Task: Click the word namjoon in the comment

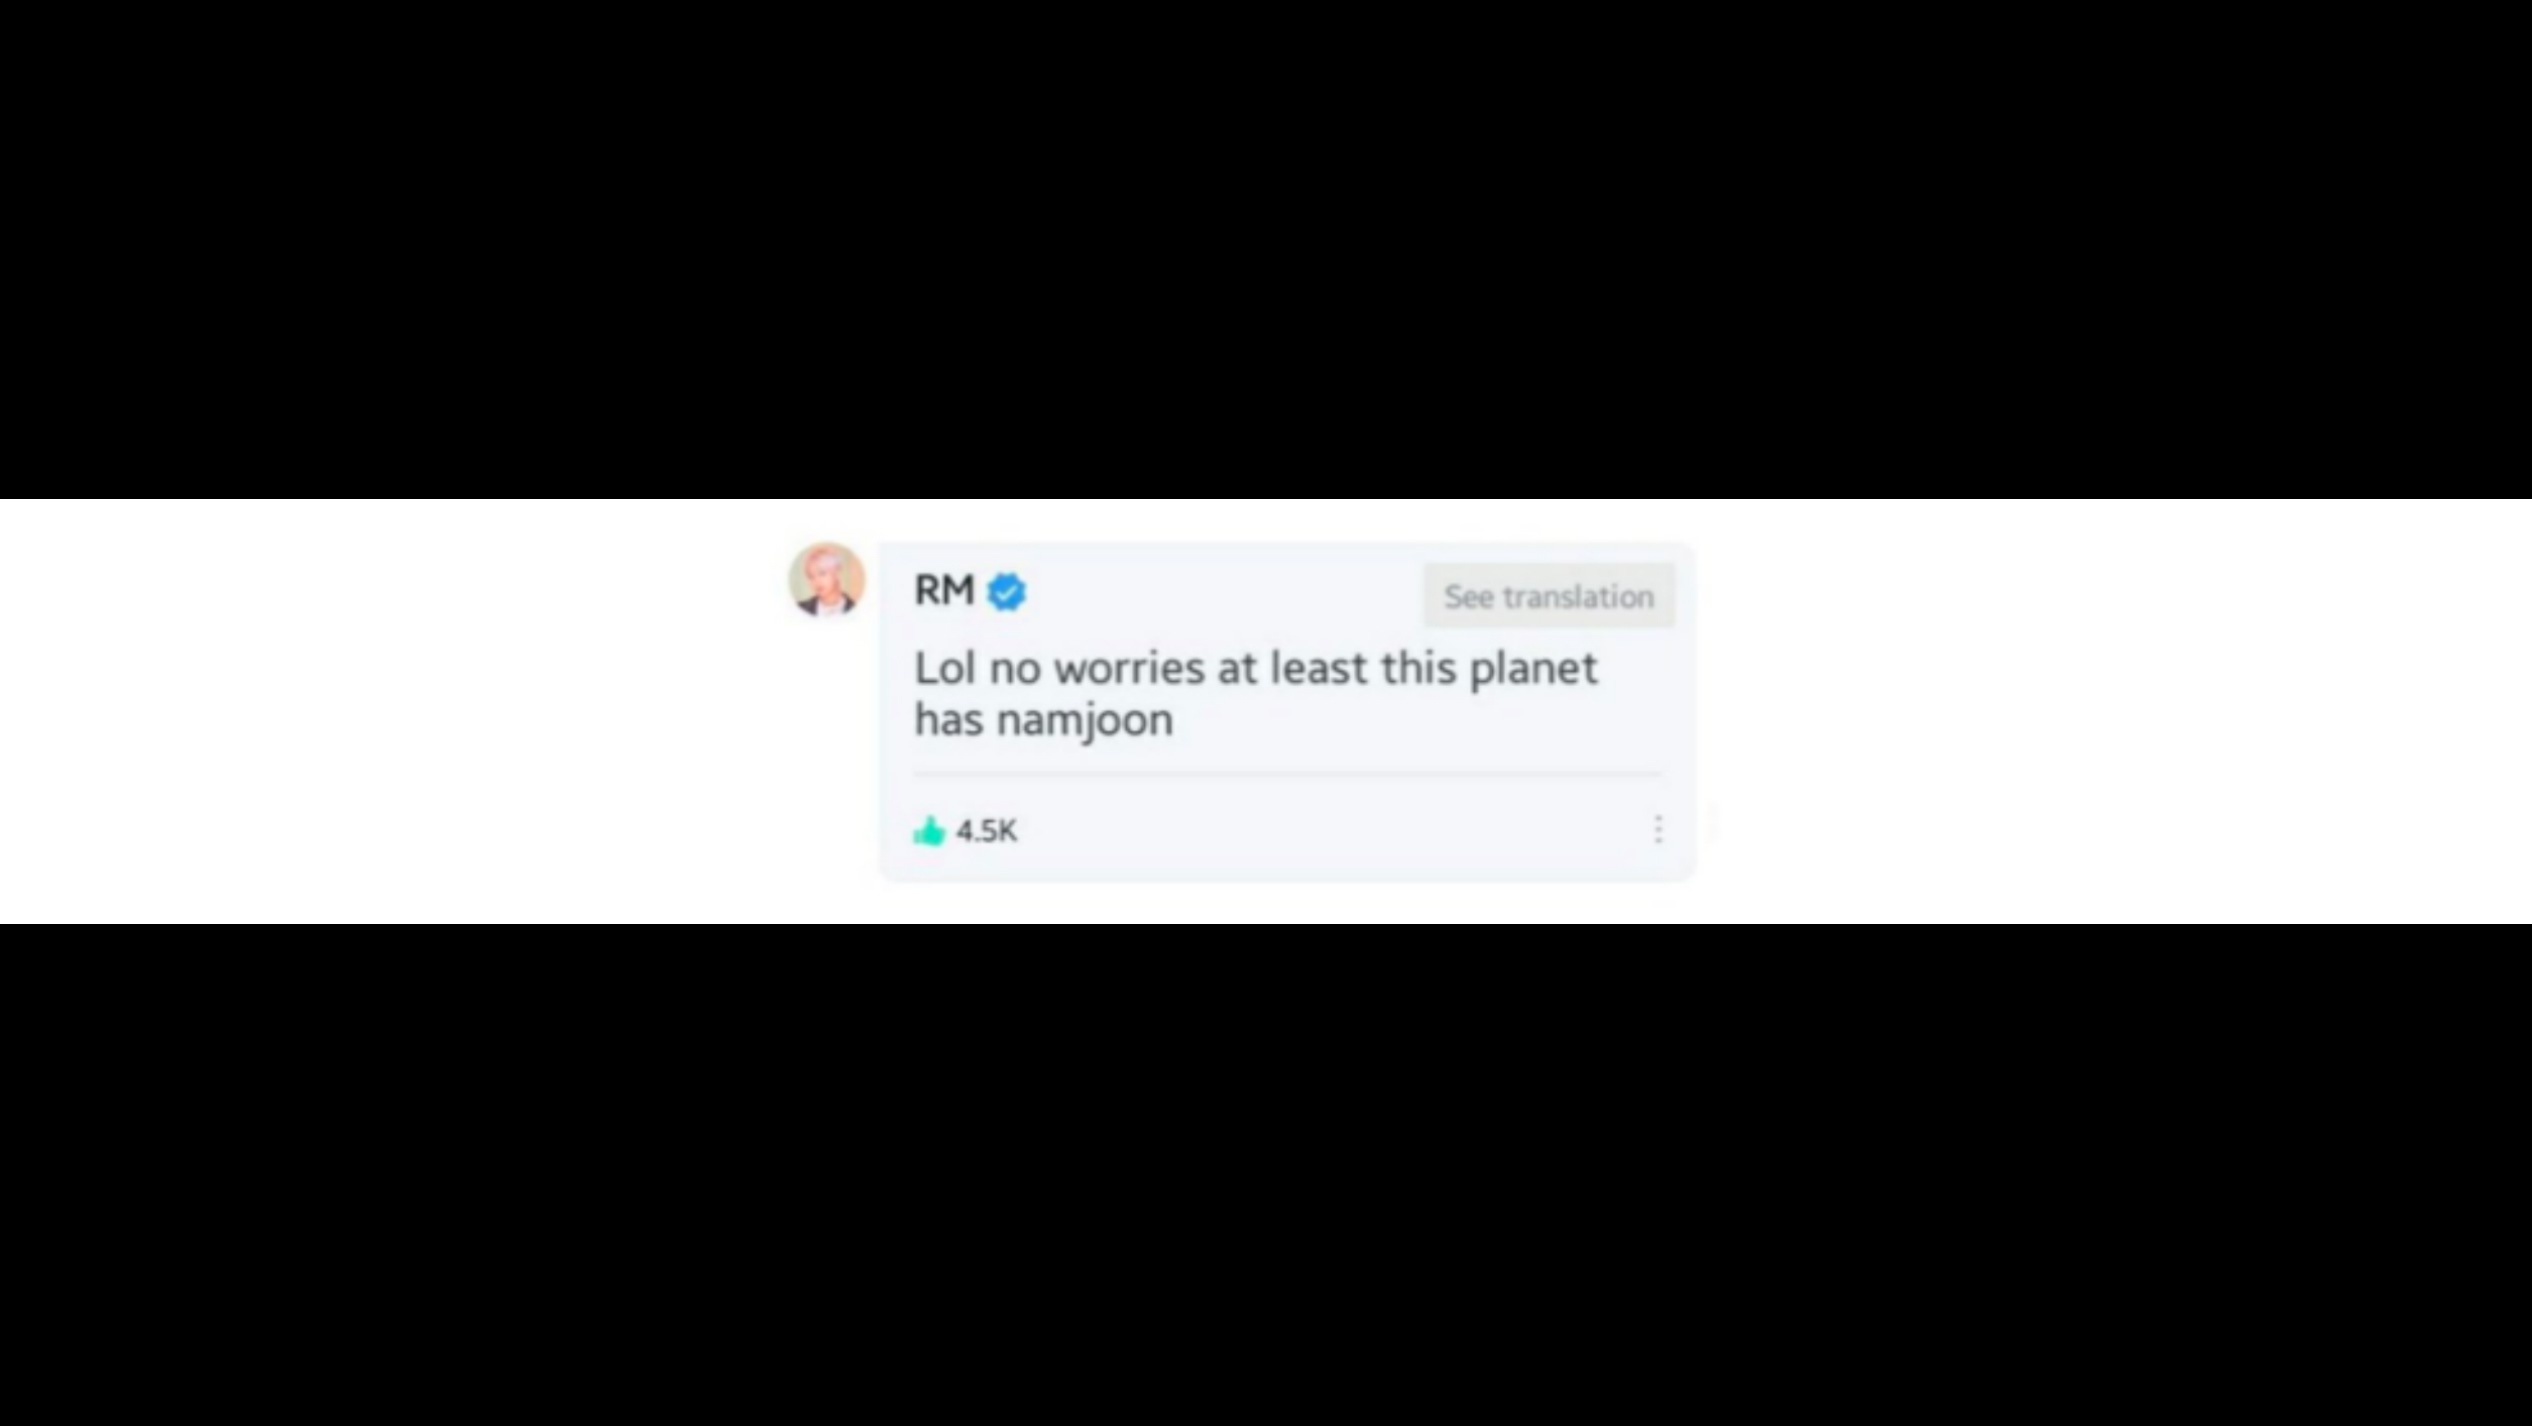Action: click(x=1085, y=721)
